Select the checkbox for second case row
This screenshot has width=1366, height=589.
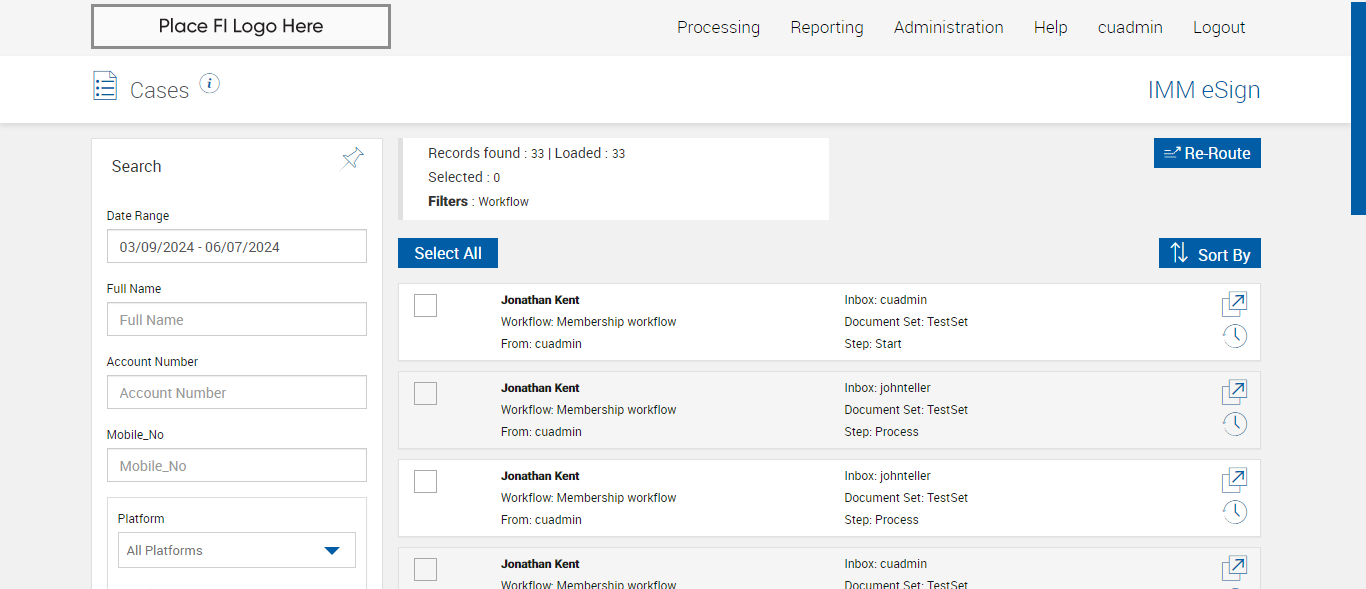[x=425, y=394]
